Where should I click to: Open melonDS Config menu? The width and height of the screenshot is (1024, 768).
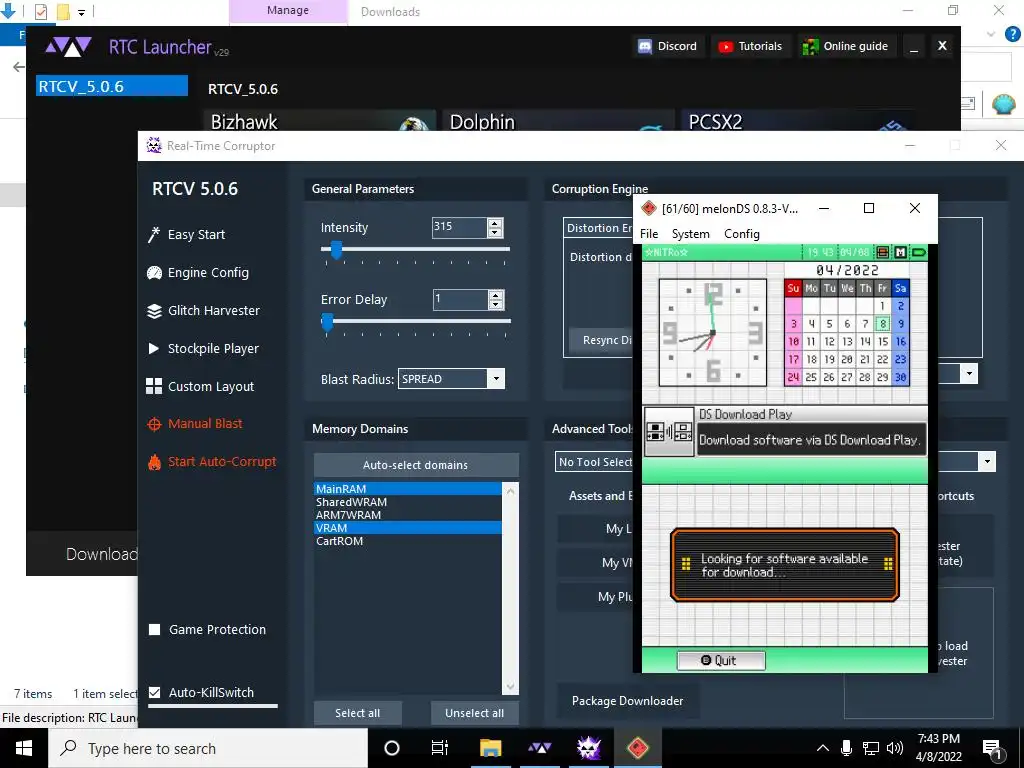click(741, 234)
